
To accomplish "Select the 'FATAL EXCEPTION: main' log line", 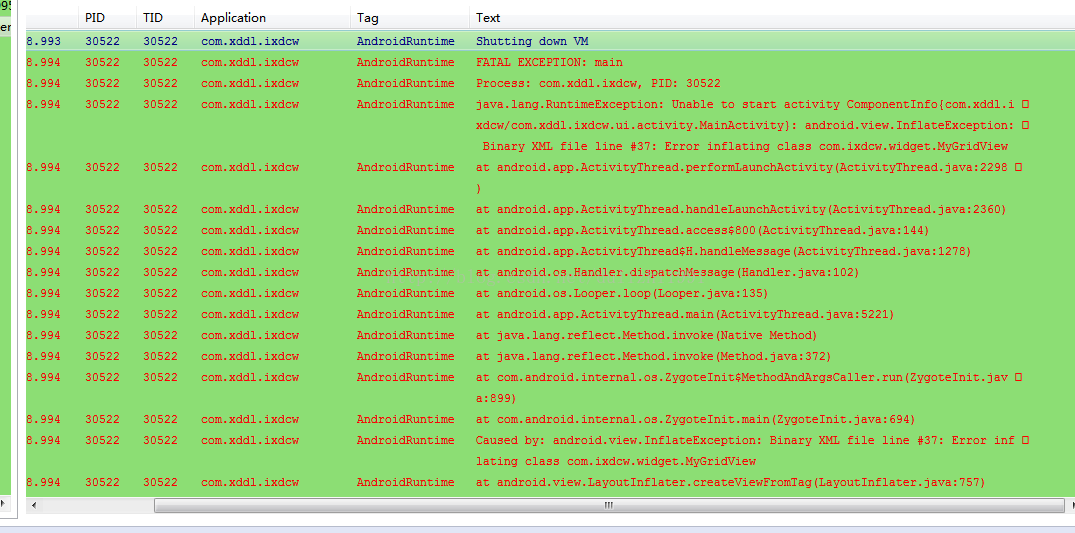I will [x=548, y=62].
